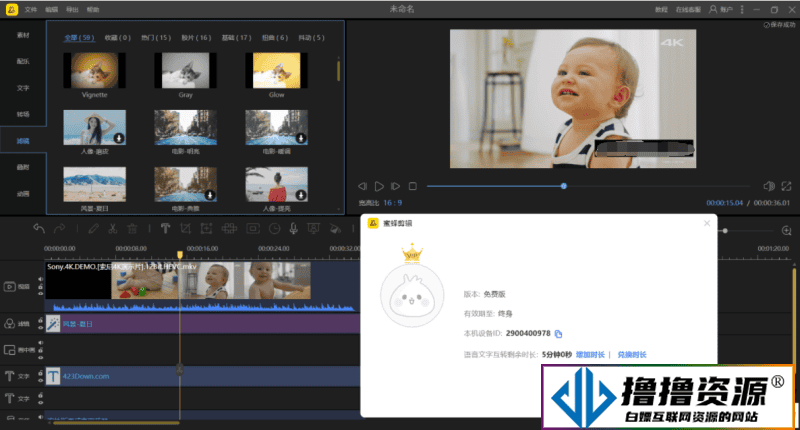Show the 抖动 (5) filter category
Screen dimensions: 800x430
(x=311, y=38)
